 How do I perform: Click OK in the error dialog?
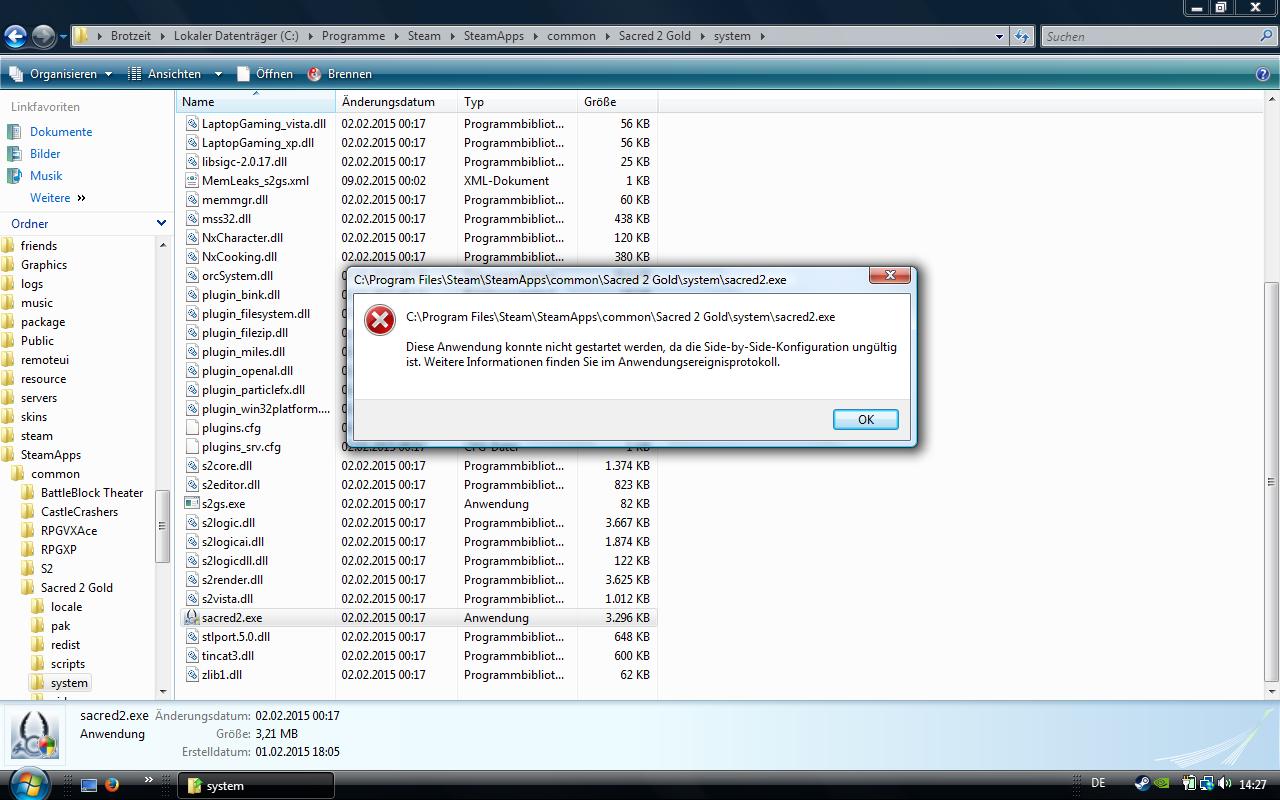(x=865, y=420)
